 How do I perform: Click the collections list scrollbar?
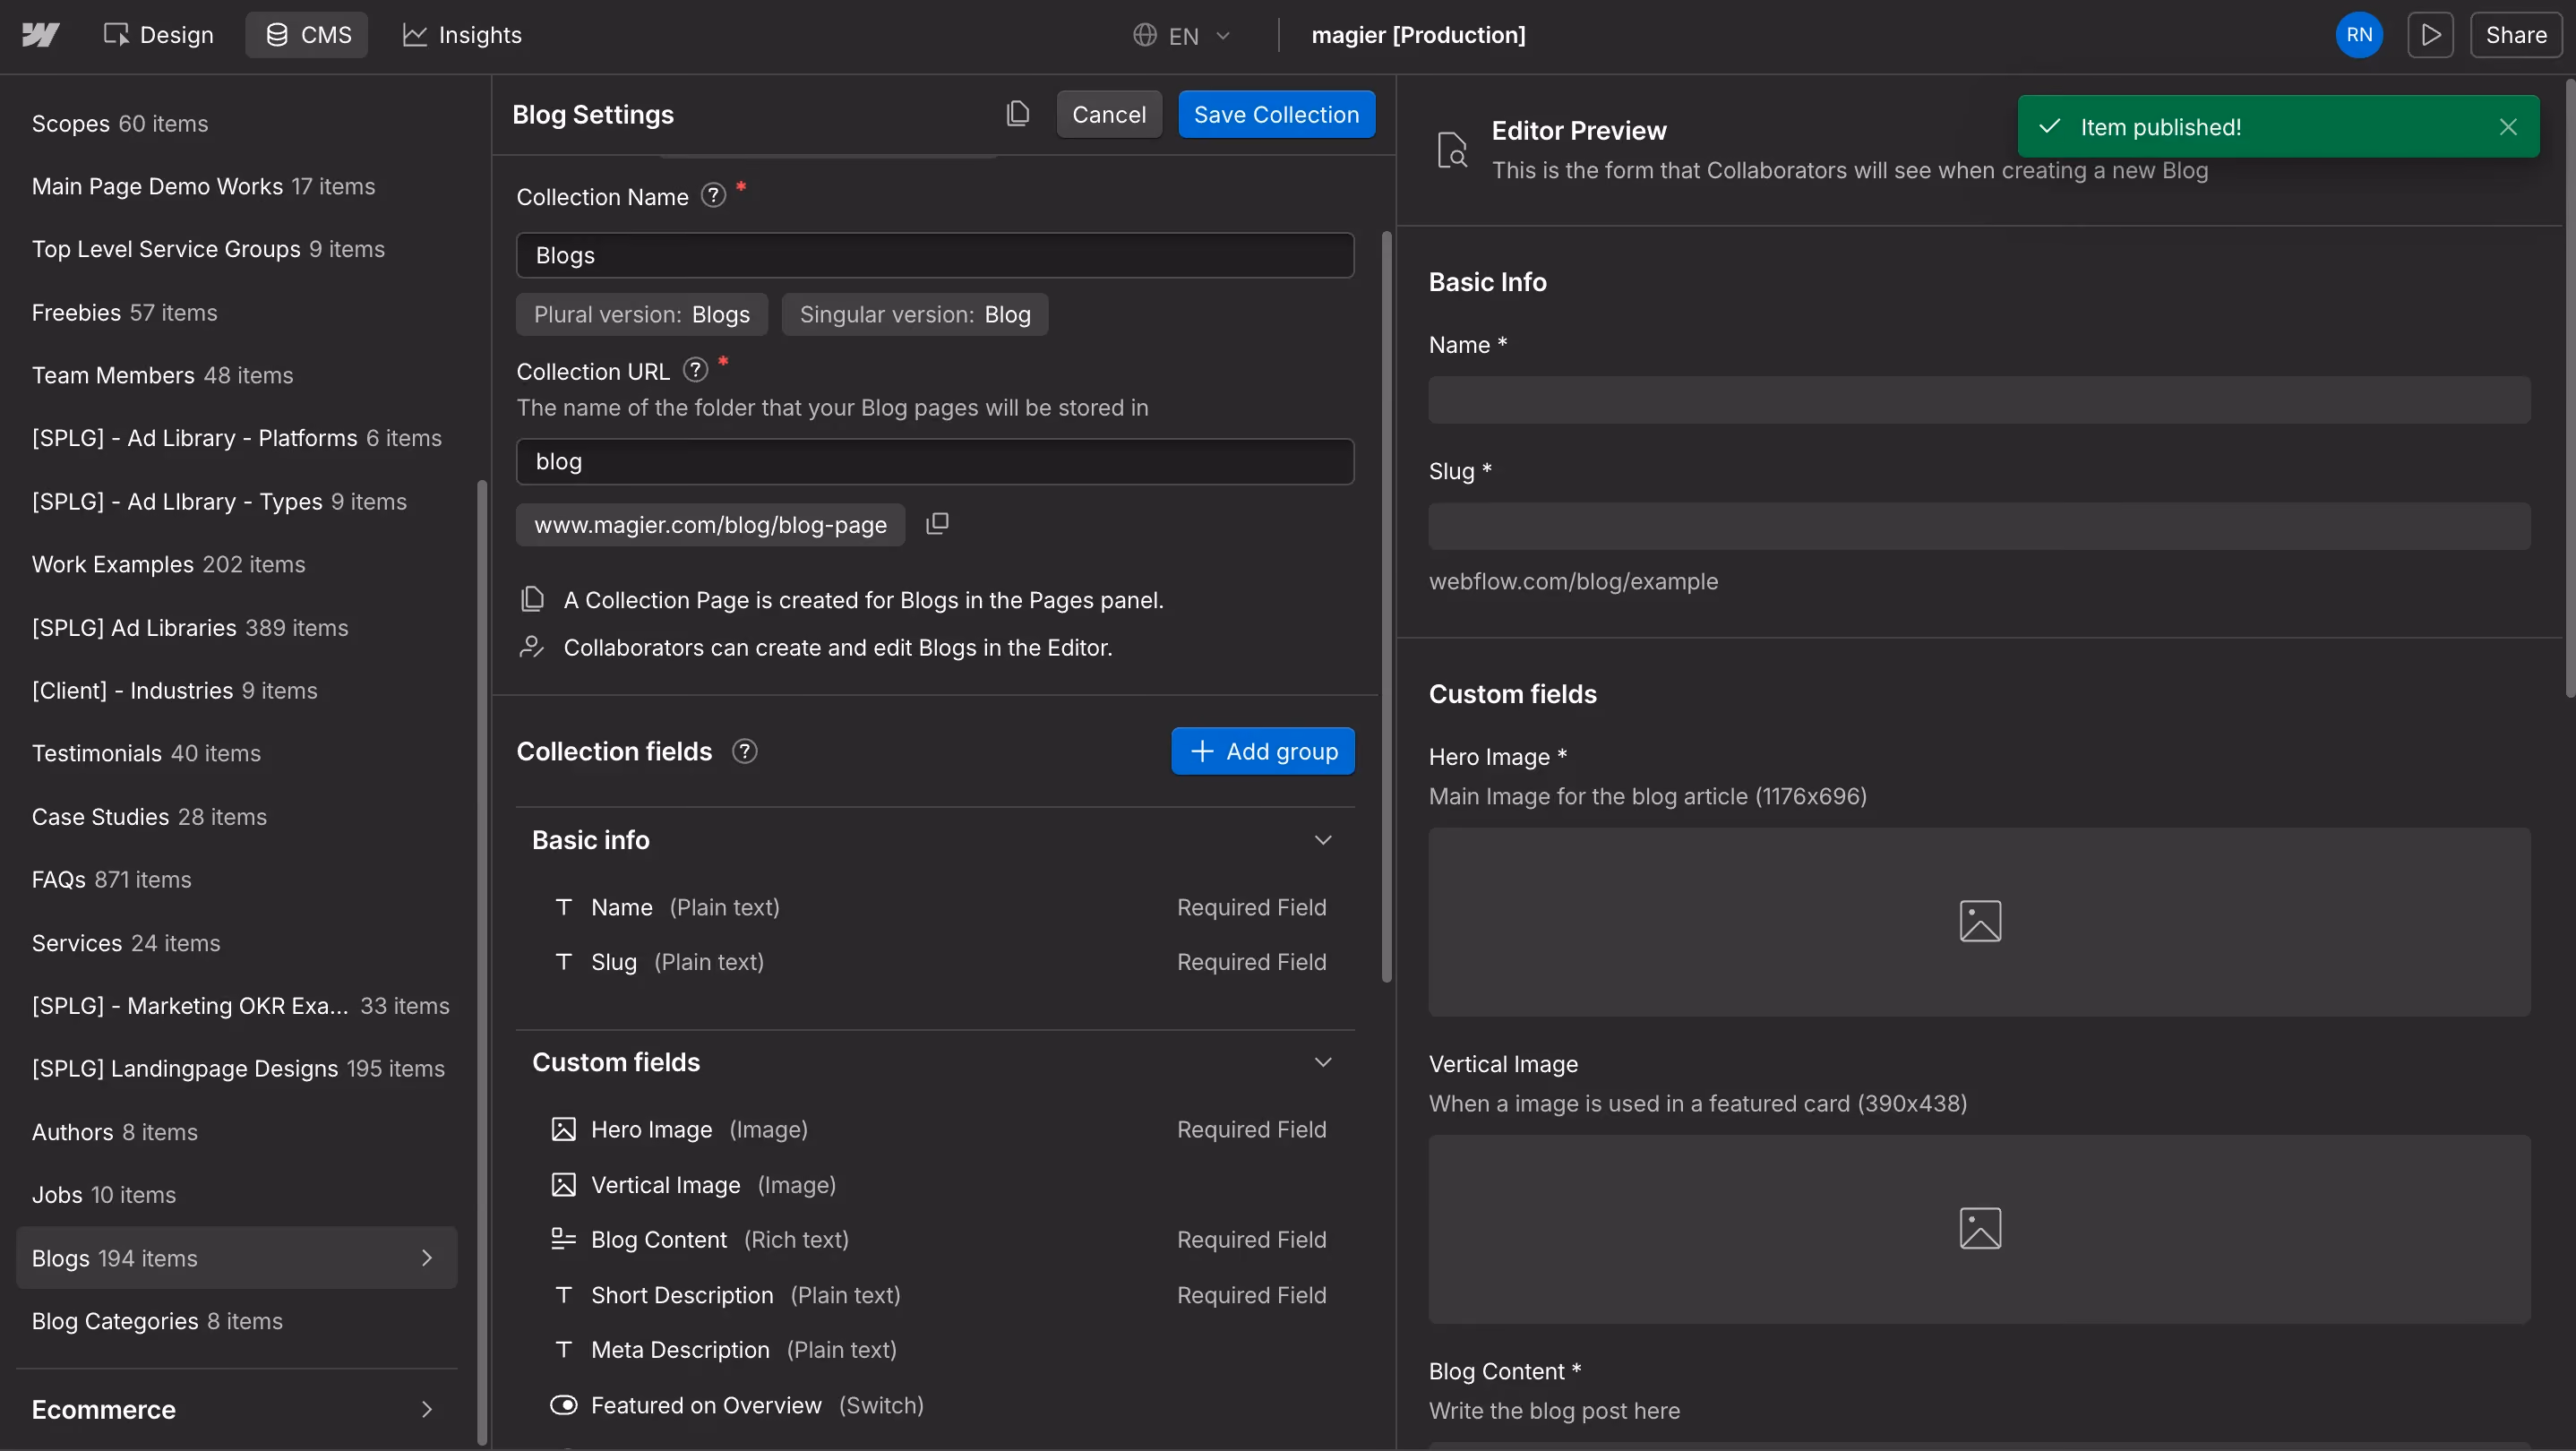pos(482,962)
